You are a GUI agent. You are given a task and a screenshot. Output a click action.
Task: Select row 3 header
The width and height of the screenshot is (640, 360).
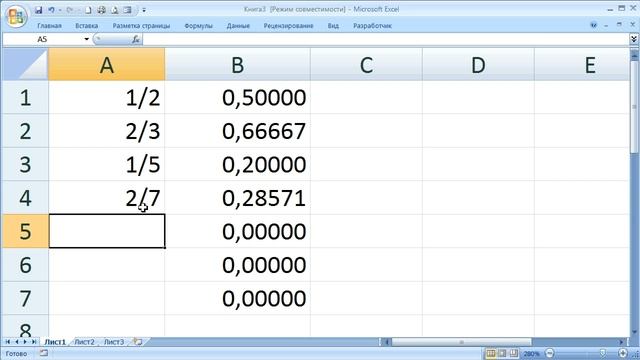pyautogui.click(x=25, y=164)
